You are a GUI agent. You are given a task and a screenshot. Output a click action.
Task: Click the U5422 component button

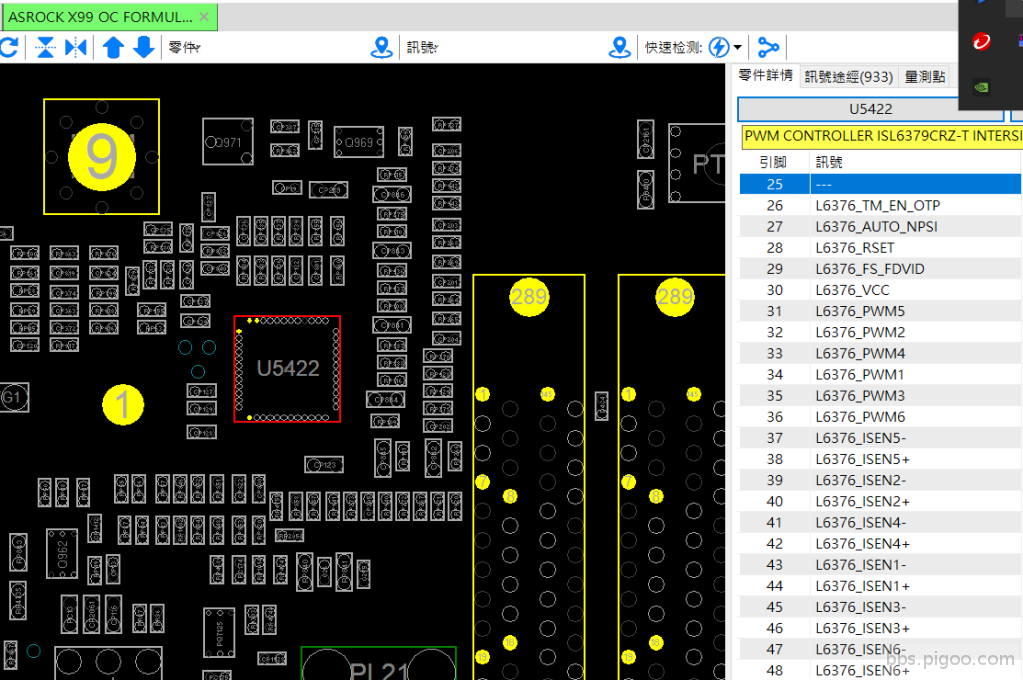pos(870,109)
